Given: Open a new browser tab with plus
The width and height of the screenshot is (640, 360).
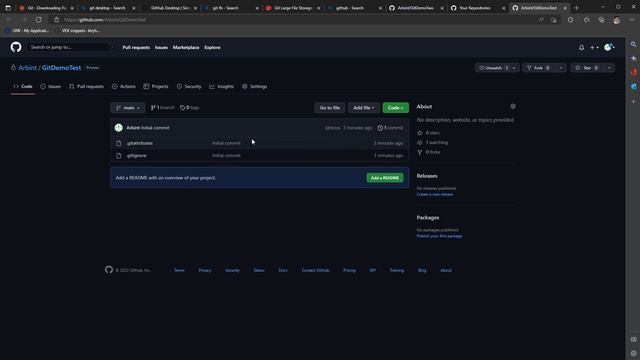Looking at the screenshot, I should [x=576, y=8].
